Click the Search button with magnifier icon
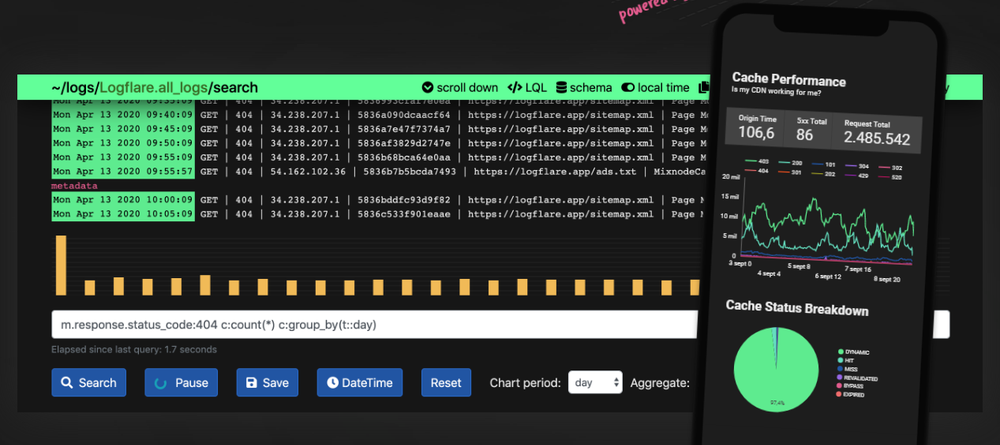This screenshot has width=1000, height=445. click(89, 383)
